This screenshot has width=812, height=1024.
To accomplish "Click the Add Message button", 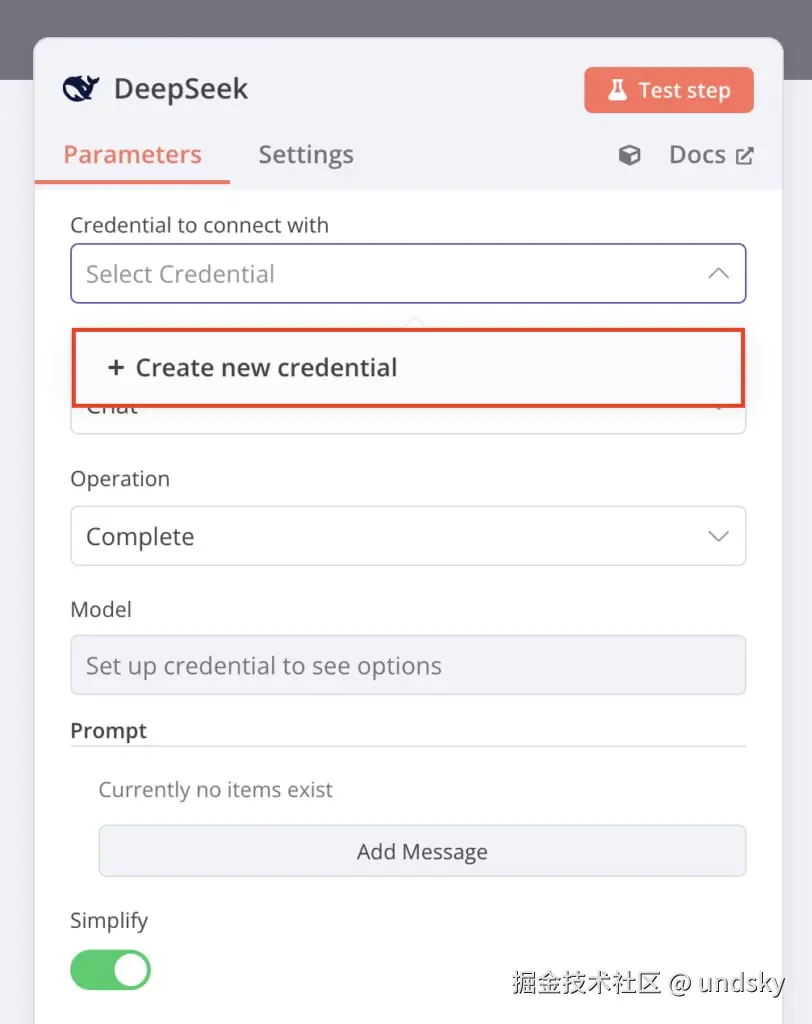I will coord(422,851).
